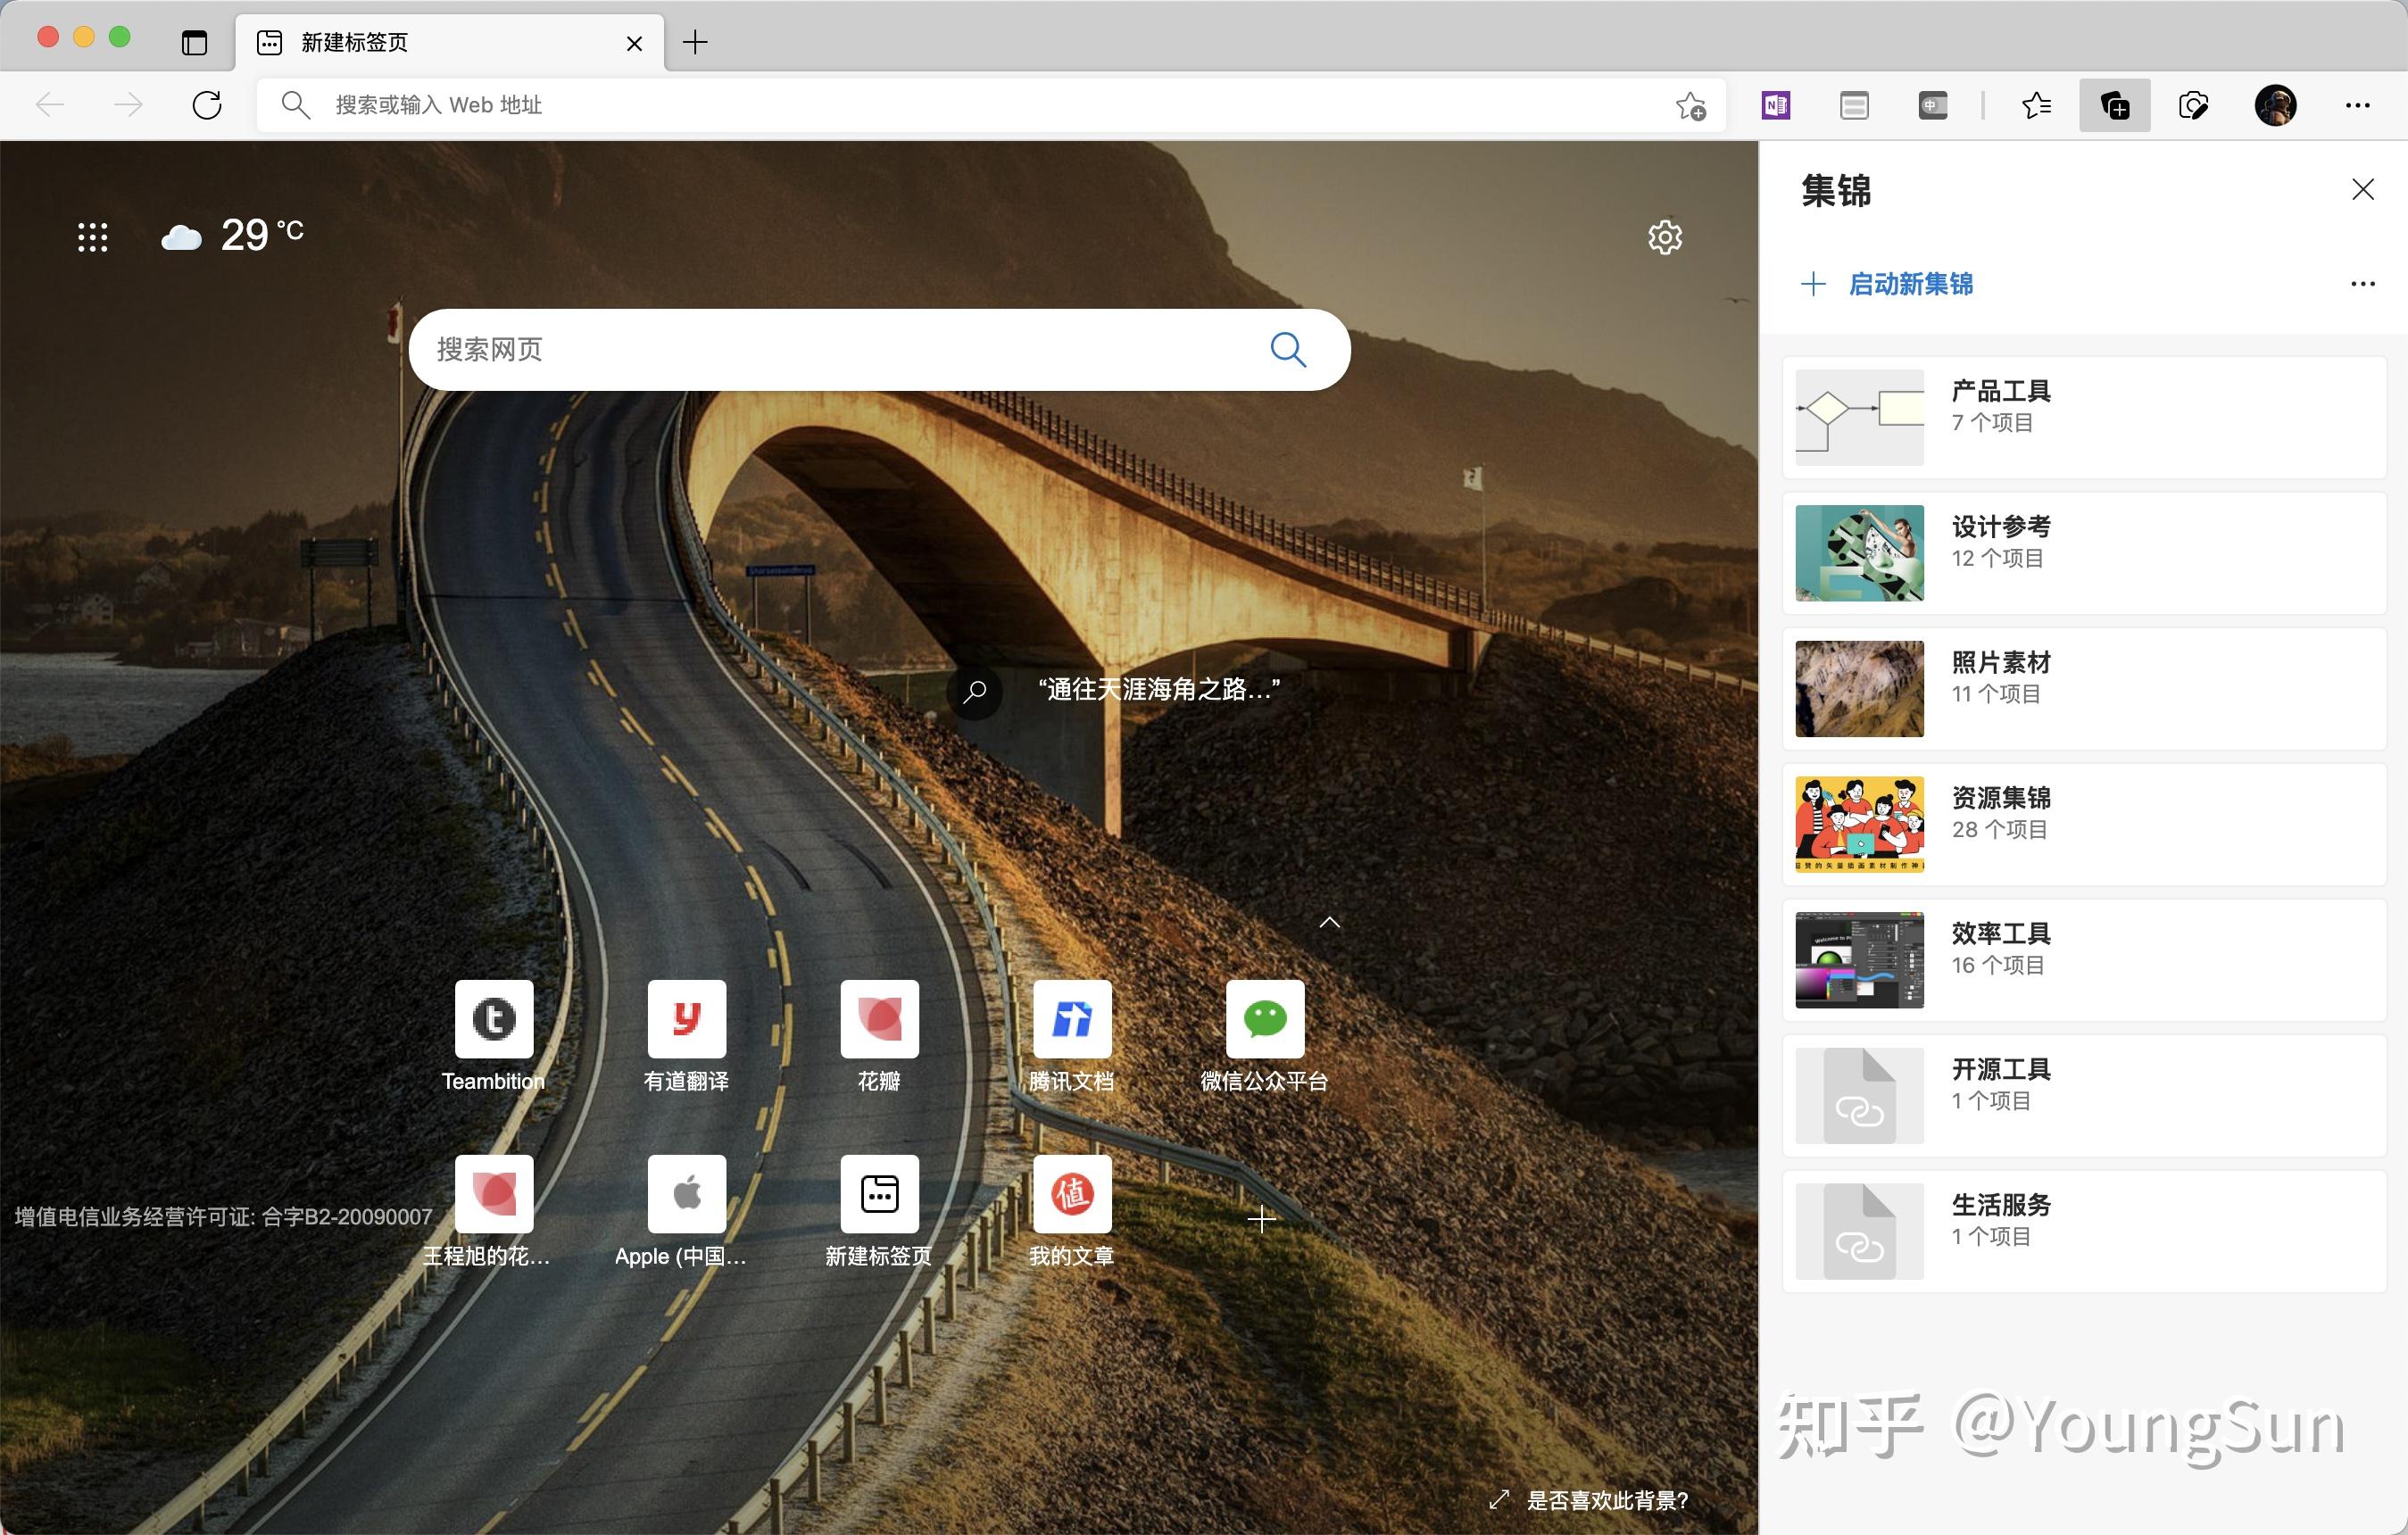This screenshot has width=2408, height=1535.
Task: Close the 新建标签页 tab
Action: (634, 43)
